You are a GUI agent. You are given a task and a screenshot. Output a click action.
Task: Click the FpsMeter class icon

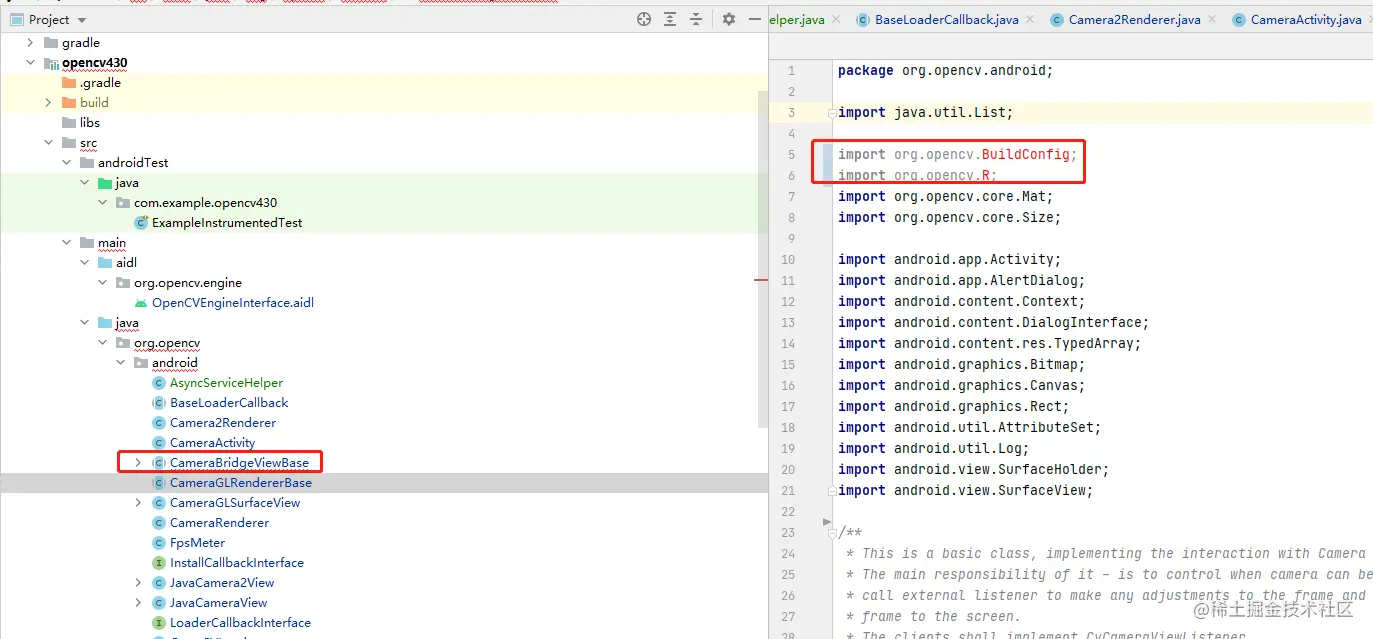point(159,543)
